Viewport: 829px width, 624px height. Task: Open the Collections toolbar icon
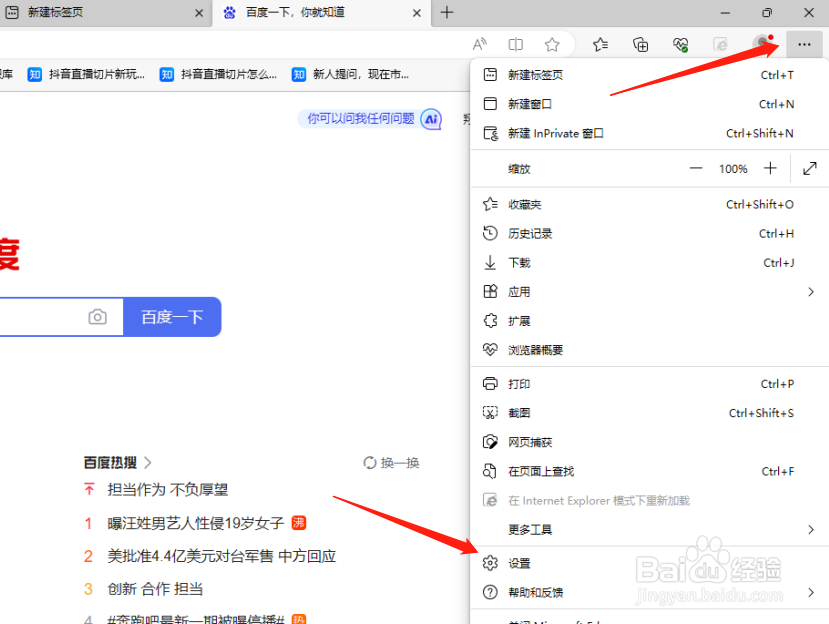pyautogui.click(x=640, y=44)
